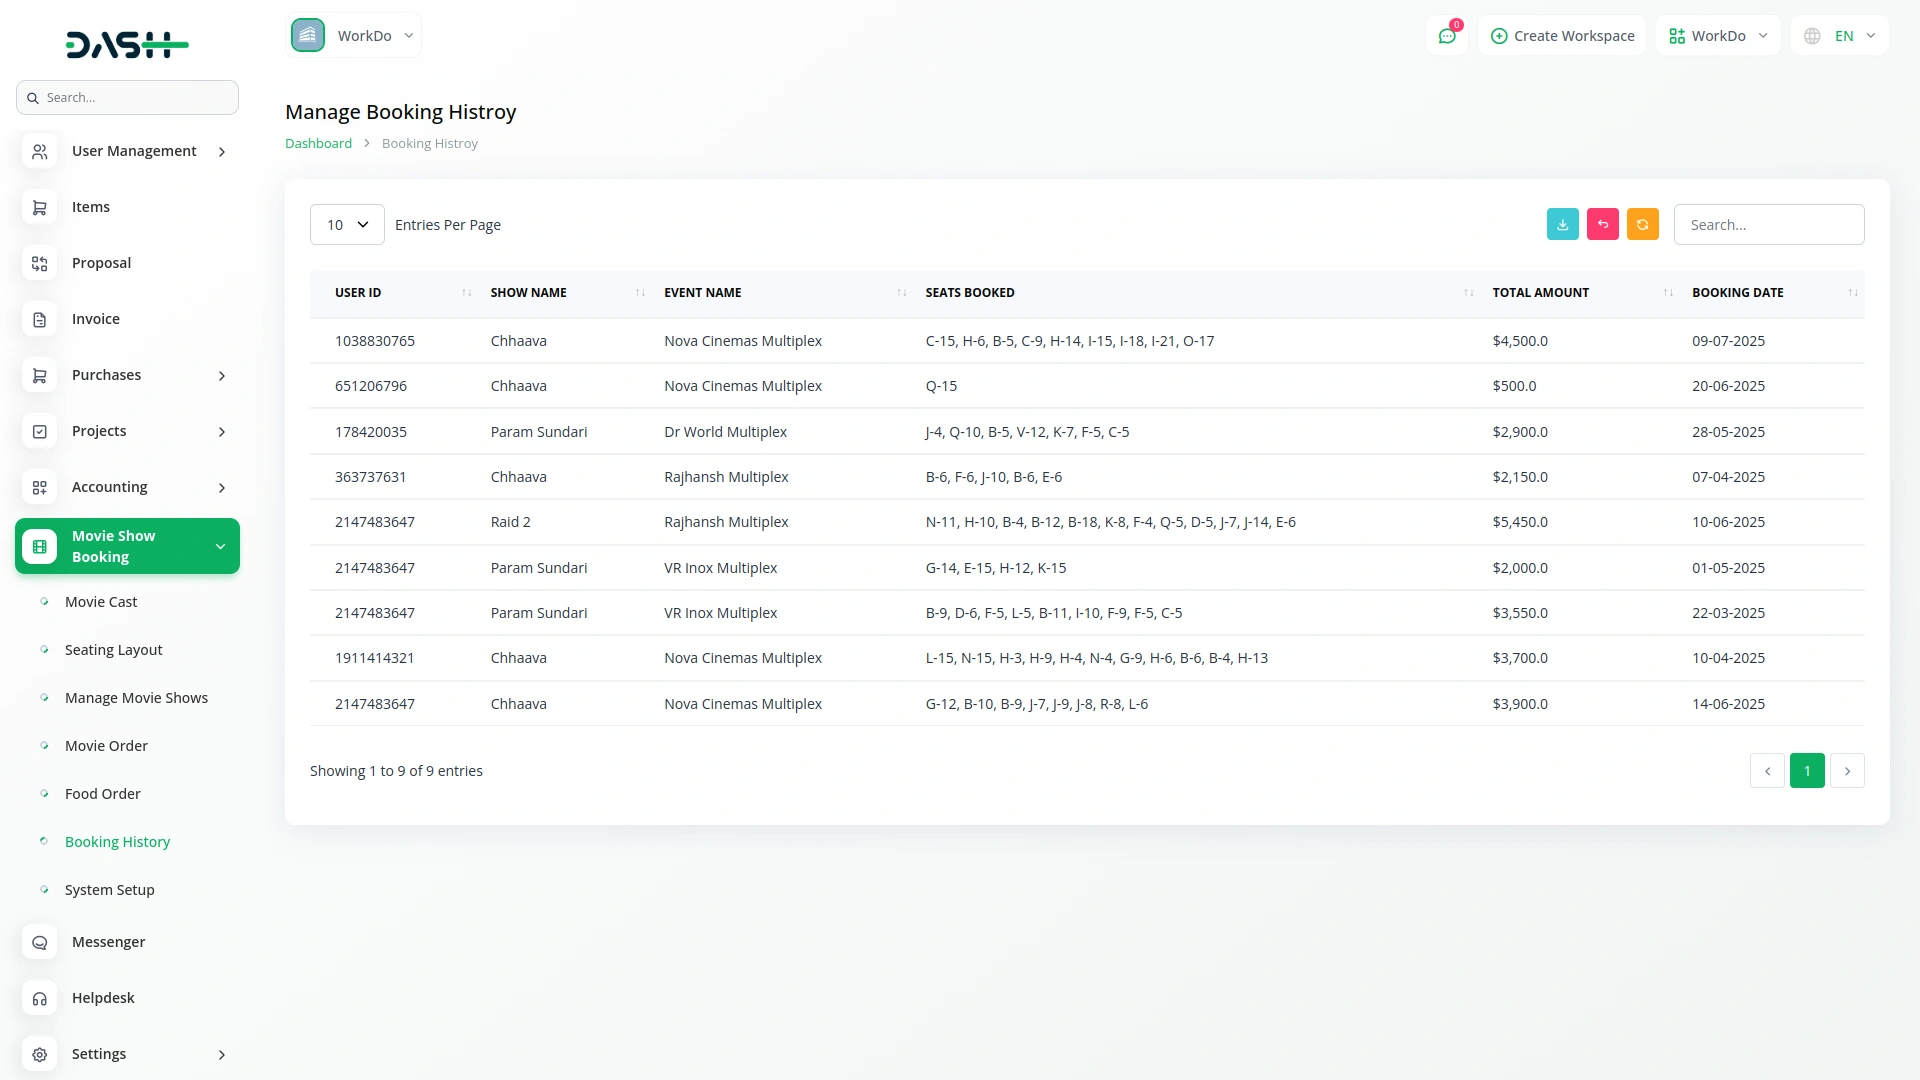Toggle sorting on the USER ID column

tap(466, 292)
